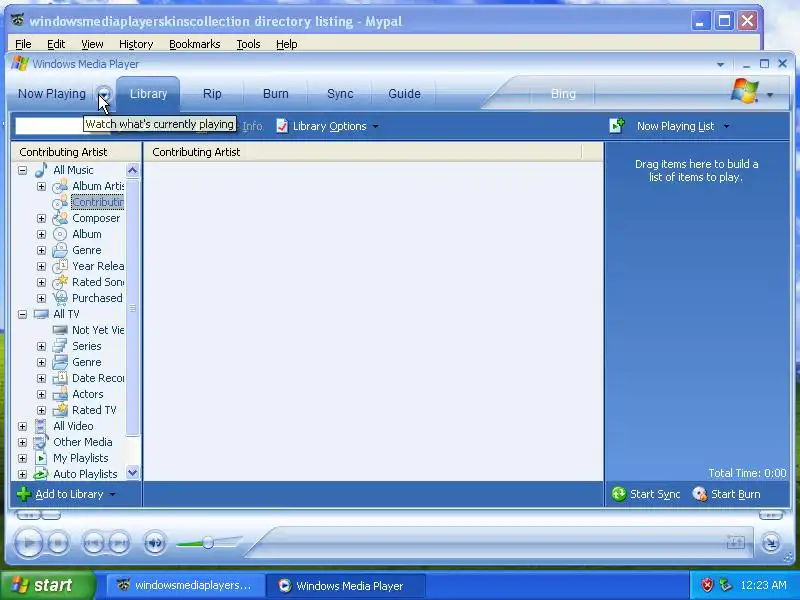Click the Start Sync button
Screen dimensions: 800x600
646,494
